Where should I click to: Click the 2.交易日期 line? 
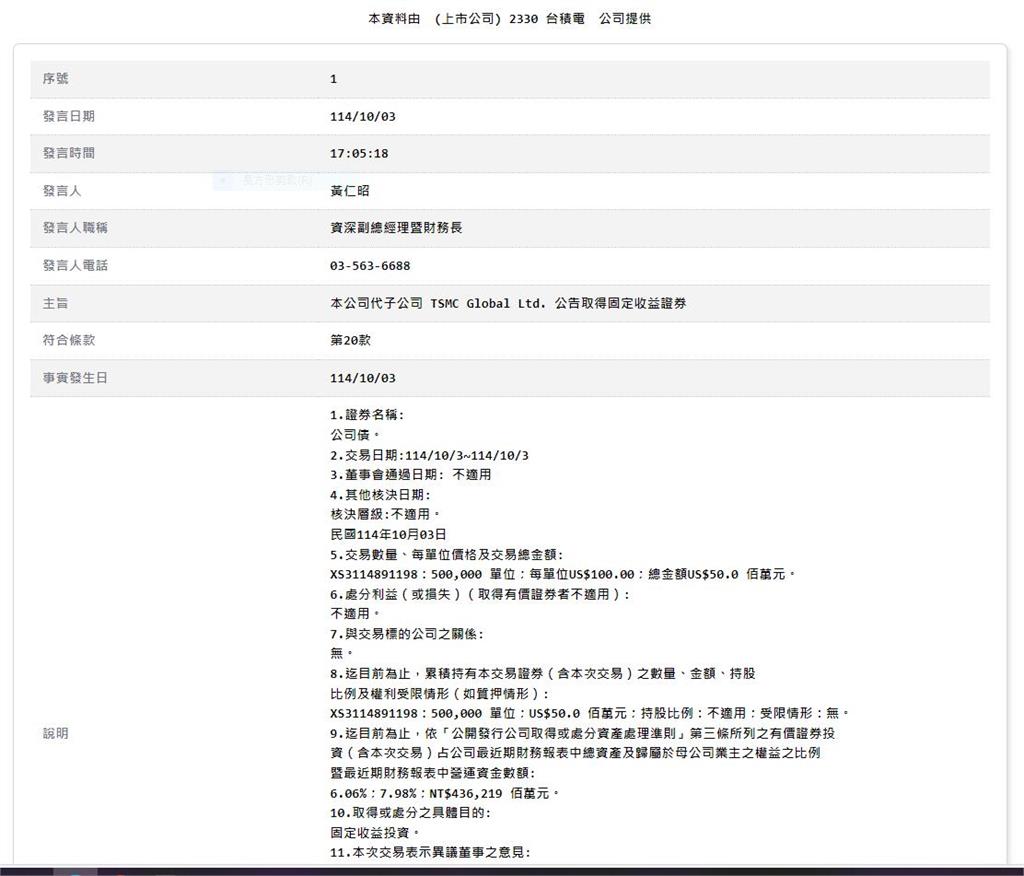tap(429, 455)
